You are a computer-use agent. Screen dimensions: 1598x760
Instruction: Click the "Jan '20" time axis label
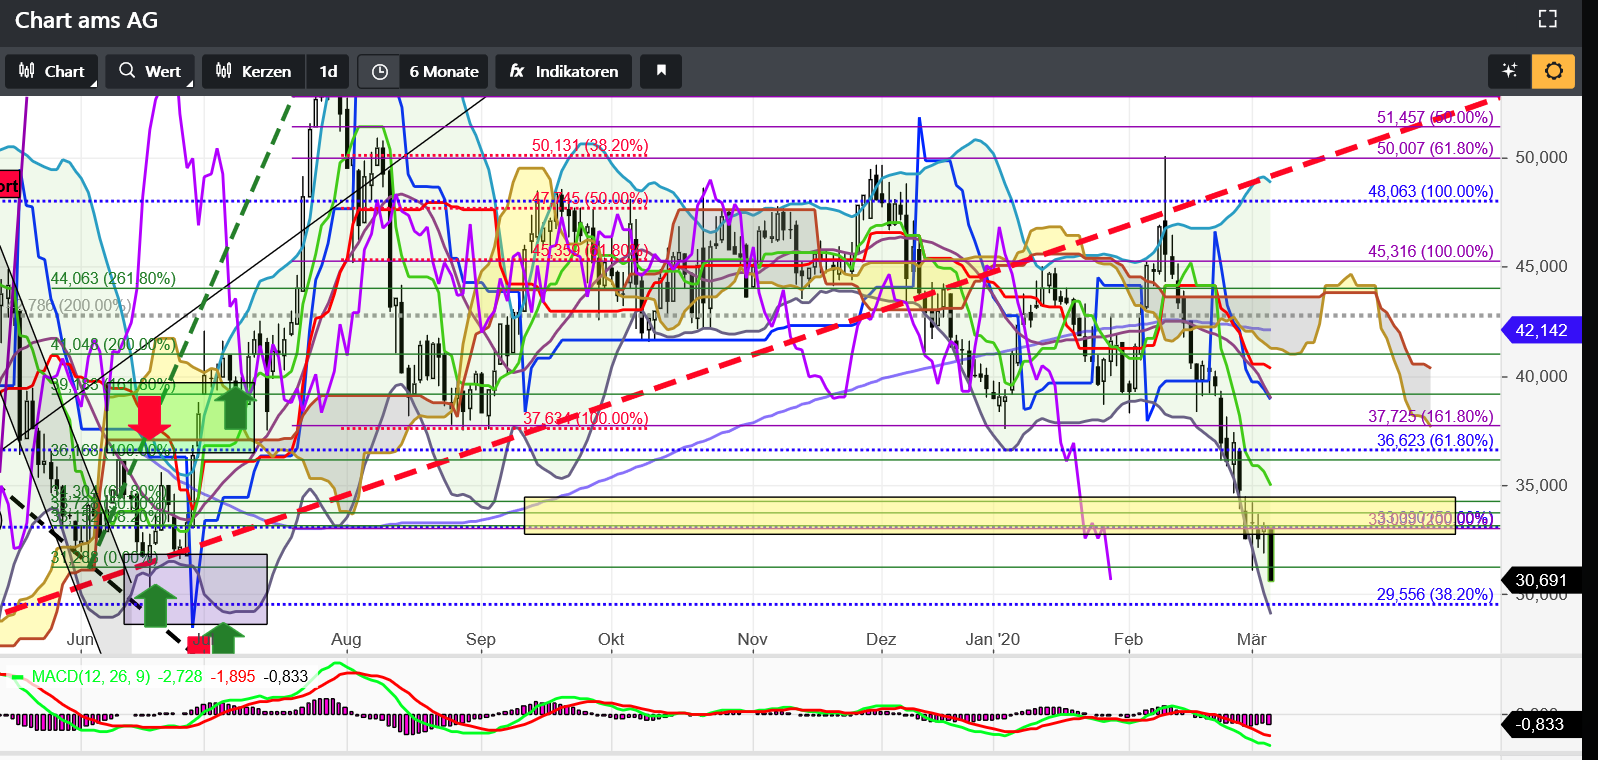[993, 639]
